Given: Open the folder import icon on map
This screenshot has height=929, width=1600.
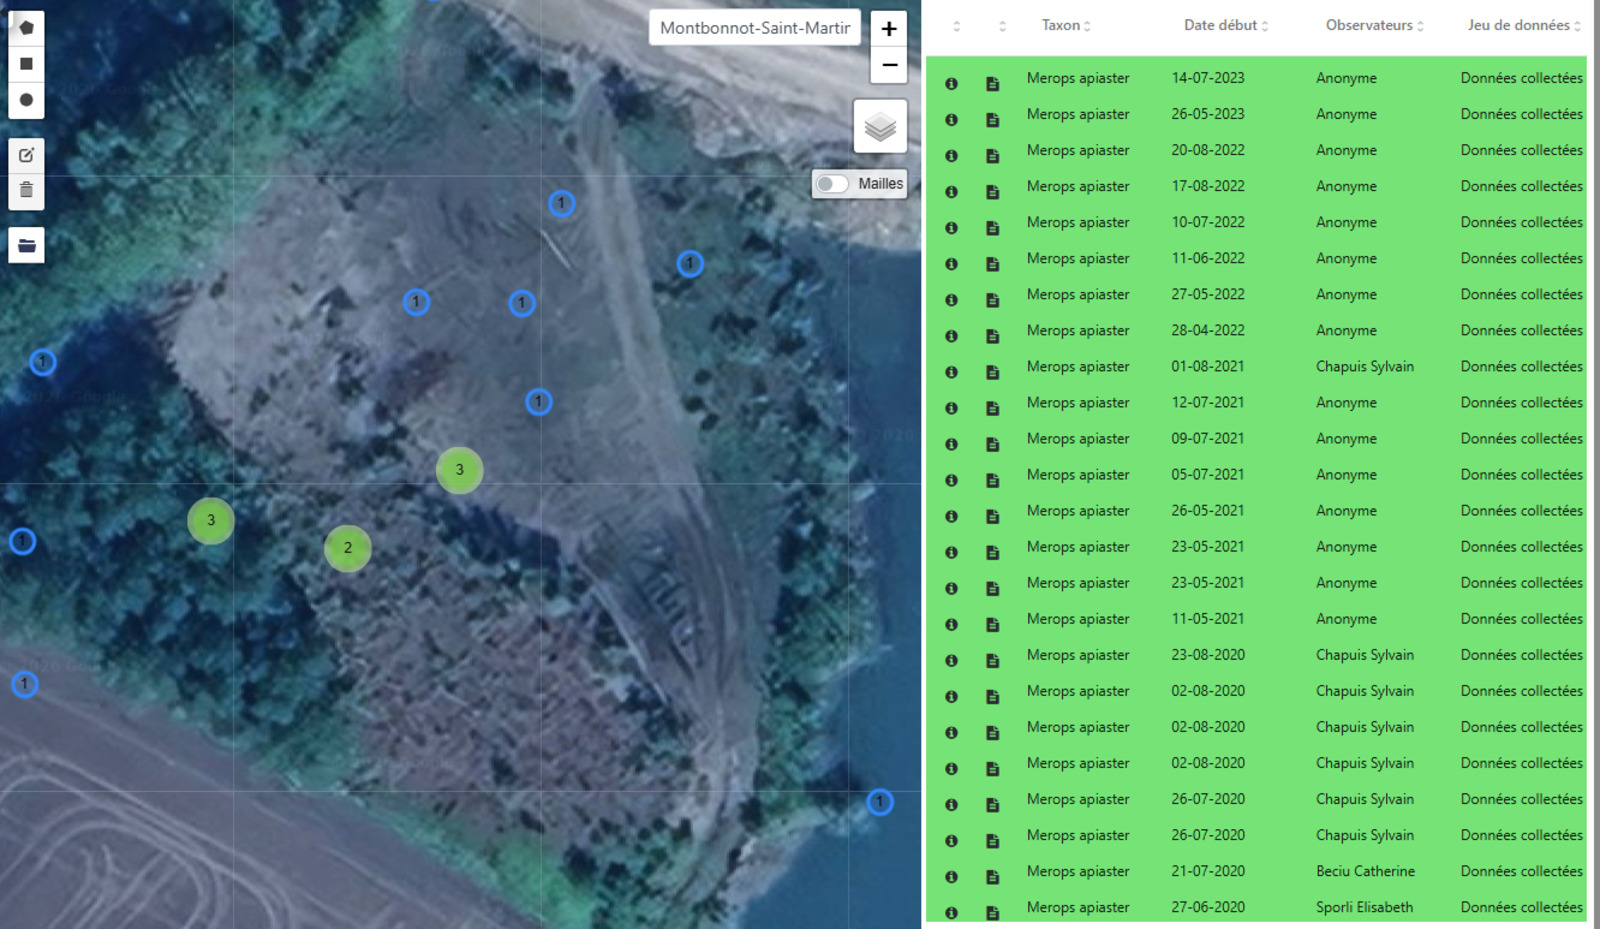Looking at the screenshot, I should pos(26,245).
